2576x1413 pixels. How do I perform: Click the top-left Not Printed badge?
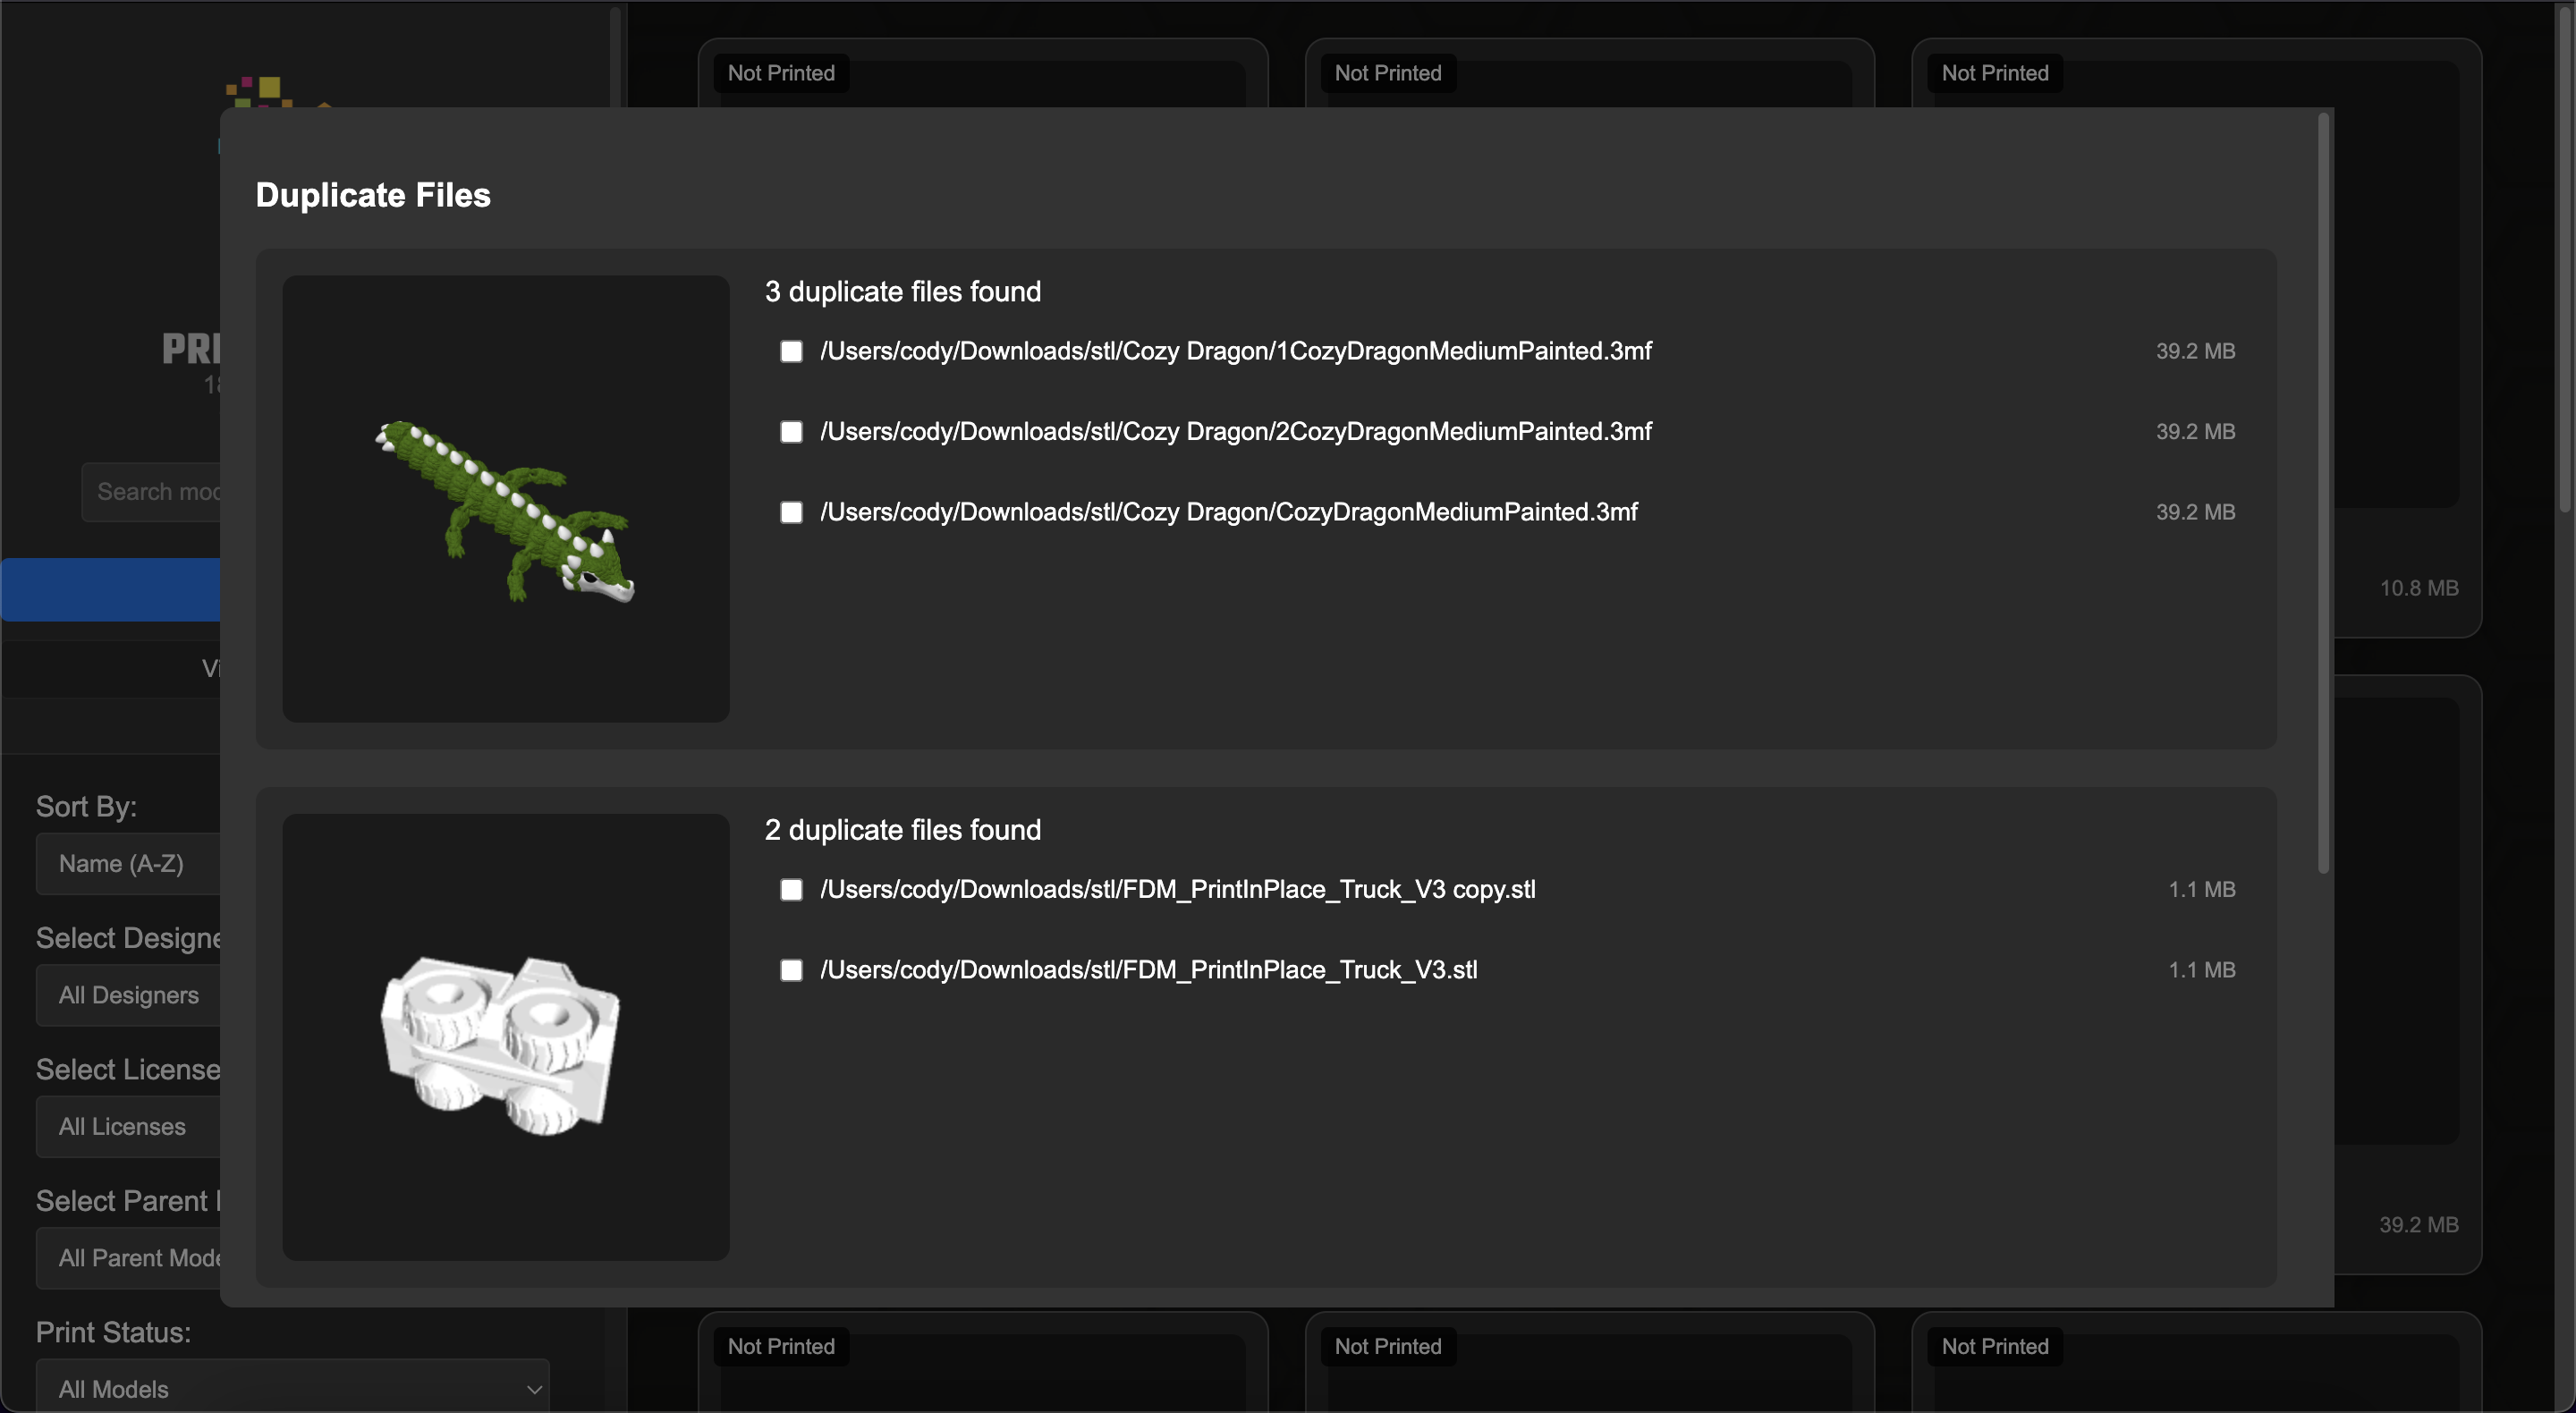[781, 73]
